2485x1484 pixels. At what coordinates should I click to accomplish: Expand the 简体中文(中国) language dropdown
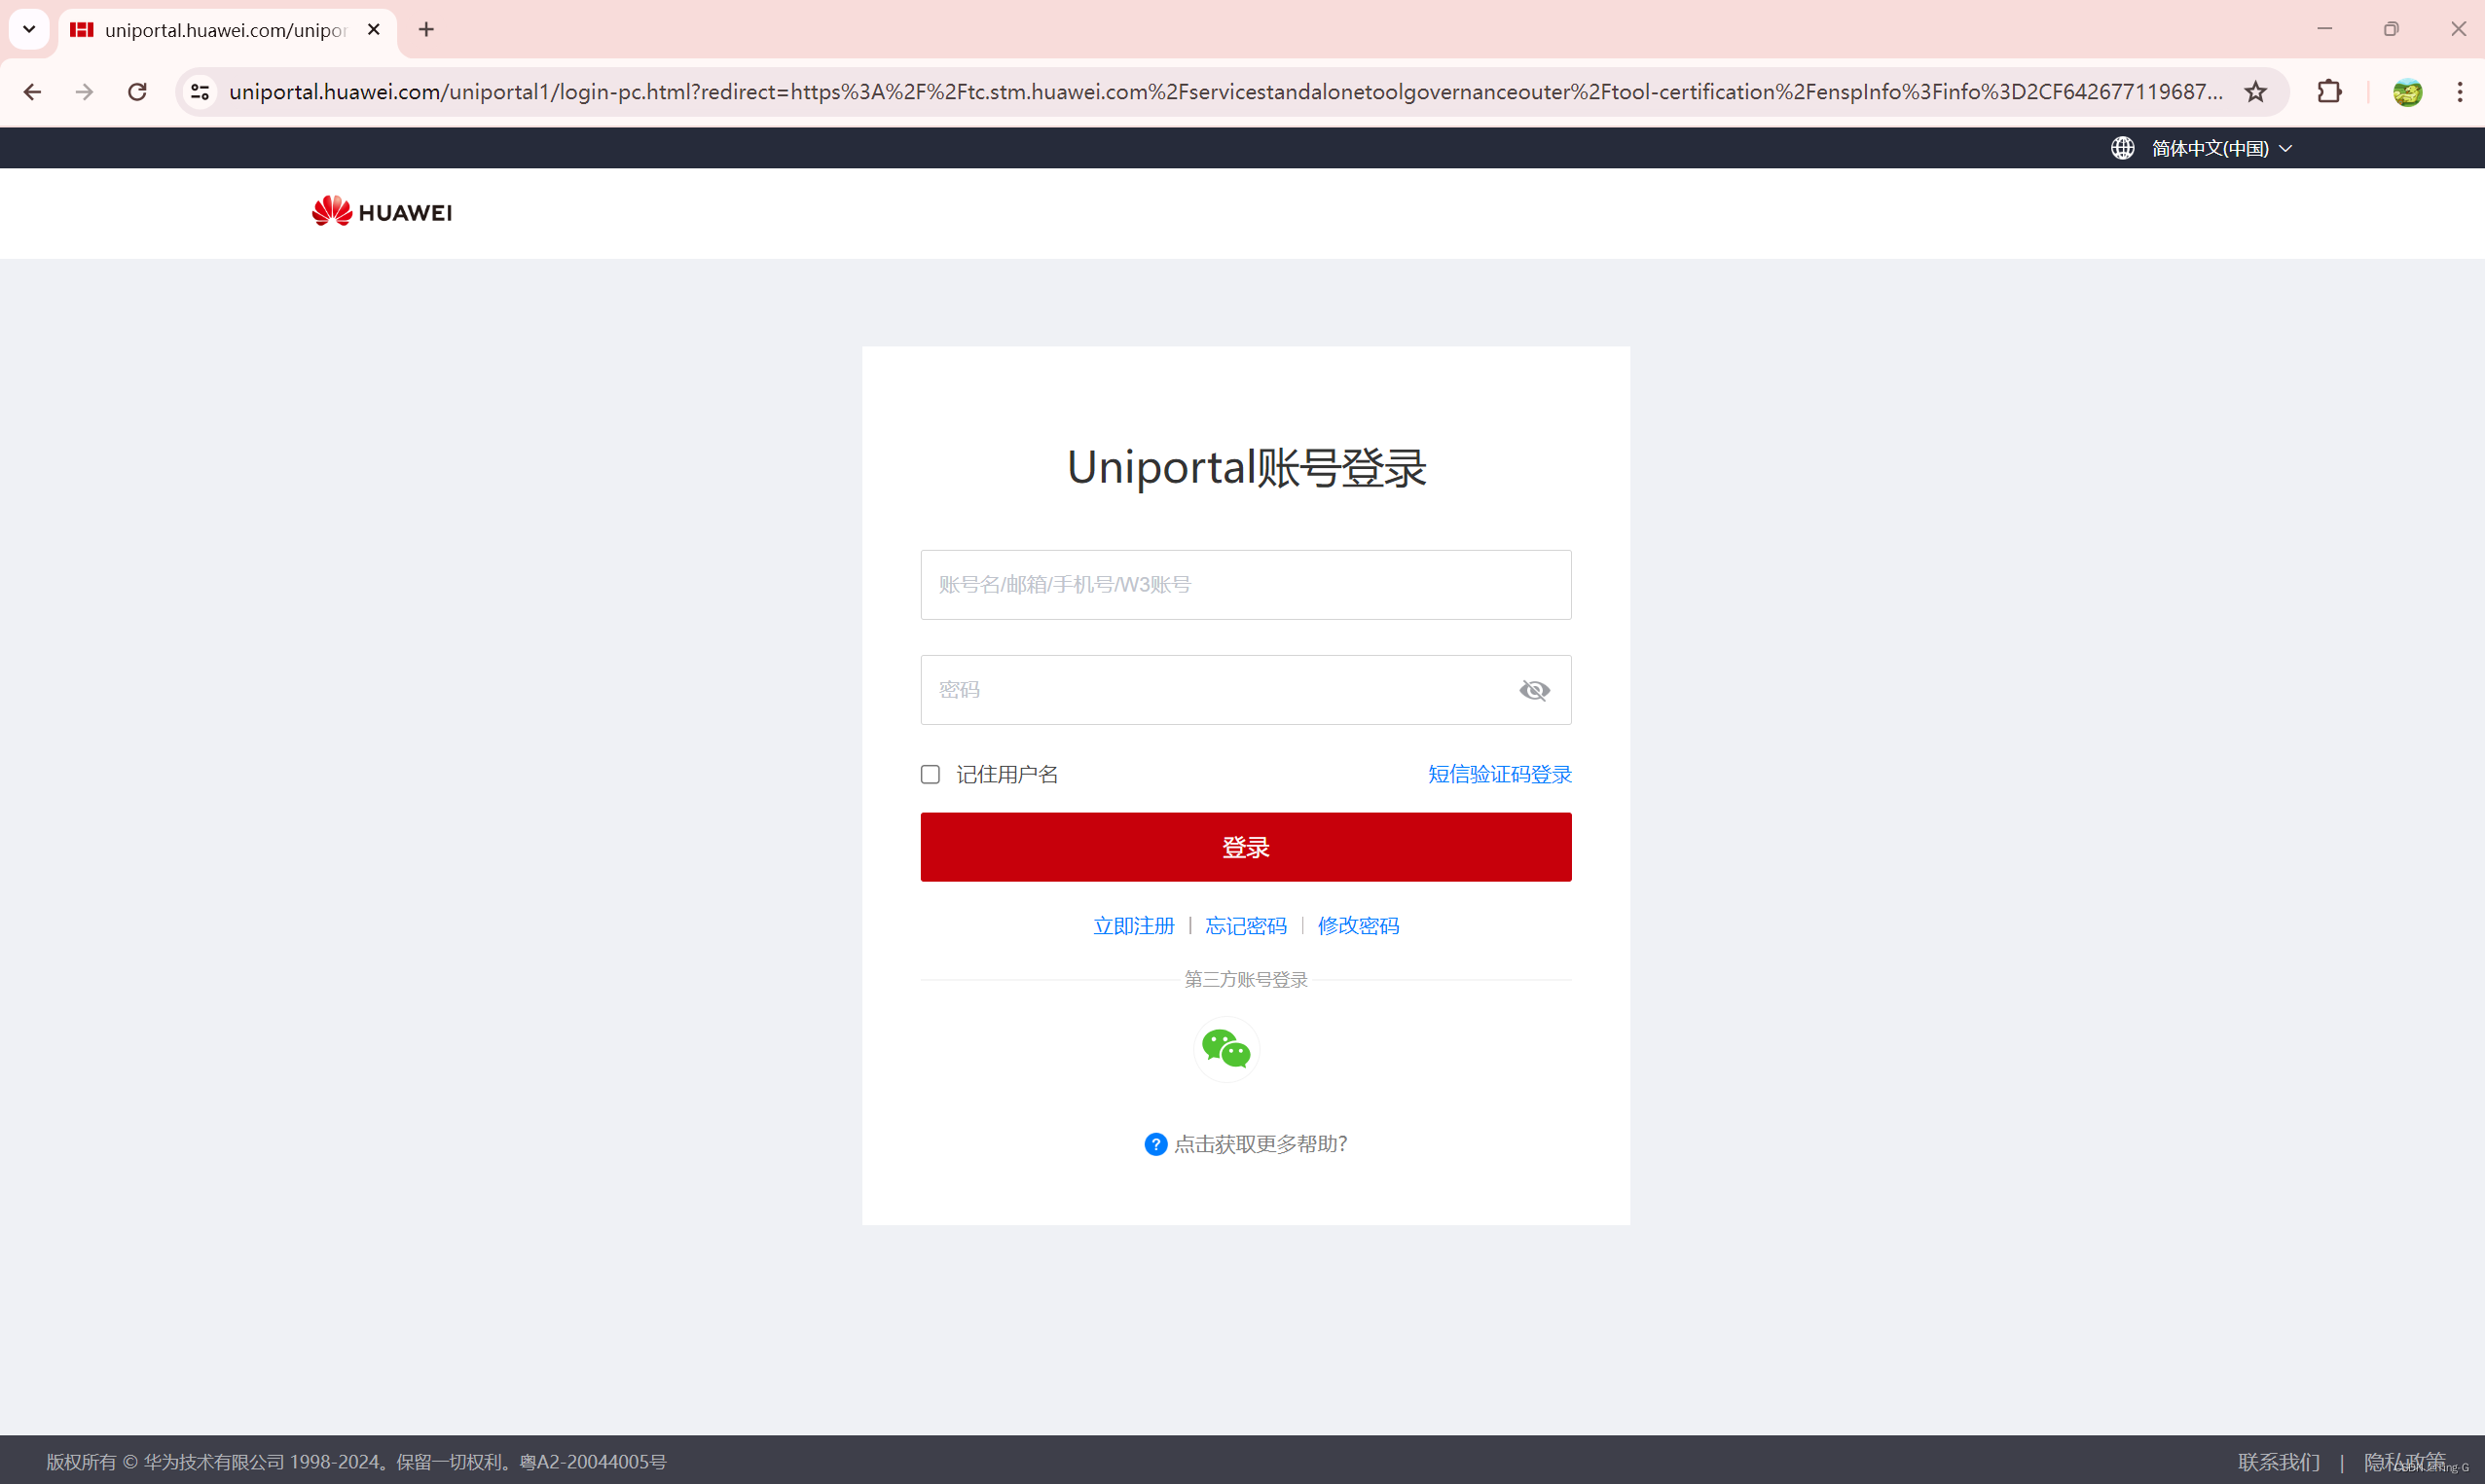[x=2210, y=148]
